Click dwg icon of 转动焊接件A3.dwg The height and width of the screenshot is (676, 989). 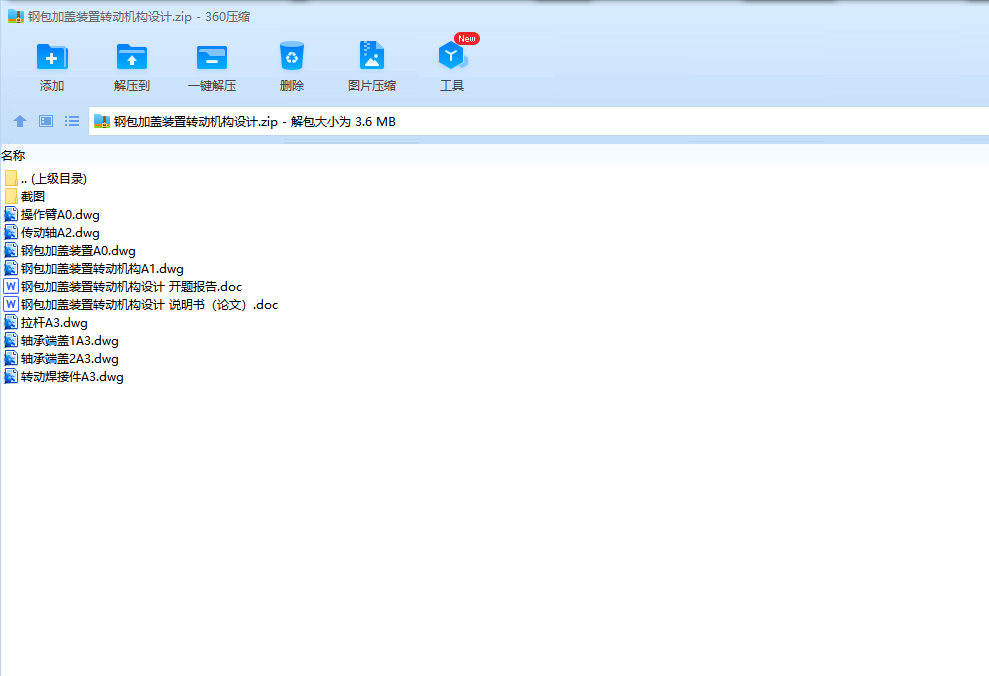(x=11, y=376)
